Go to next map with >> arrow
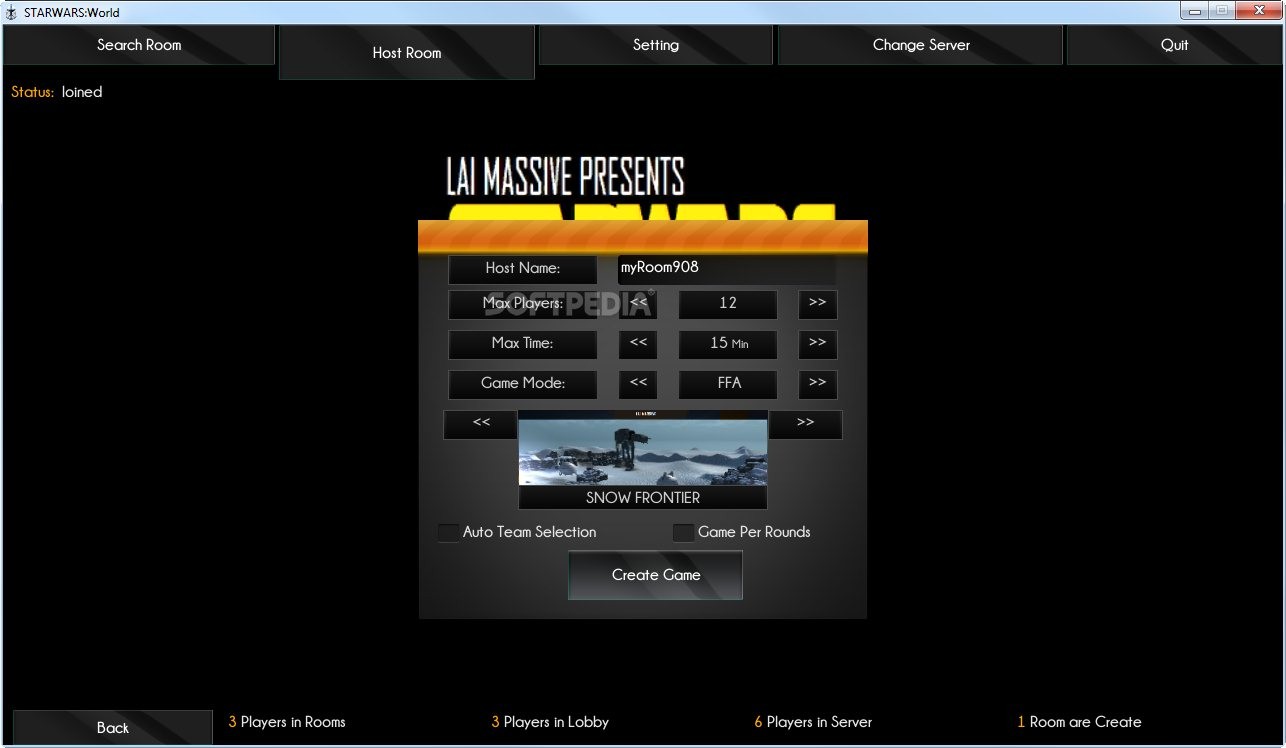 pyautogui.click(x=805, y=424)
